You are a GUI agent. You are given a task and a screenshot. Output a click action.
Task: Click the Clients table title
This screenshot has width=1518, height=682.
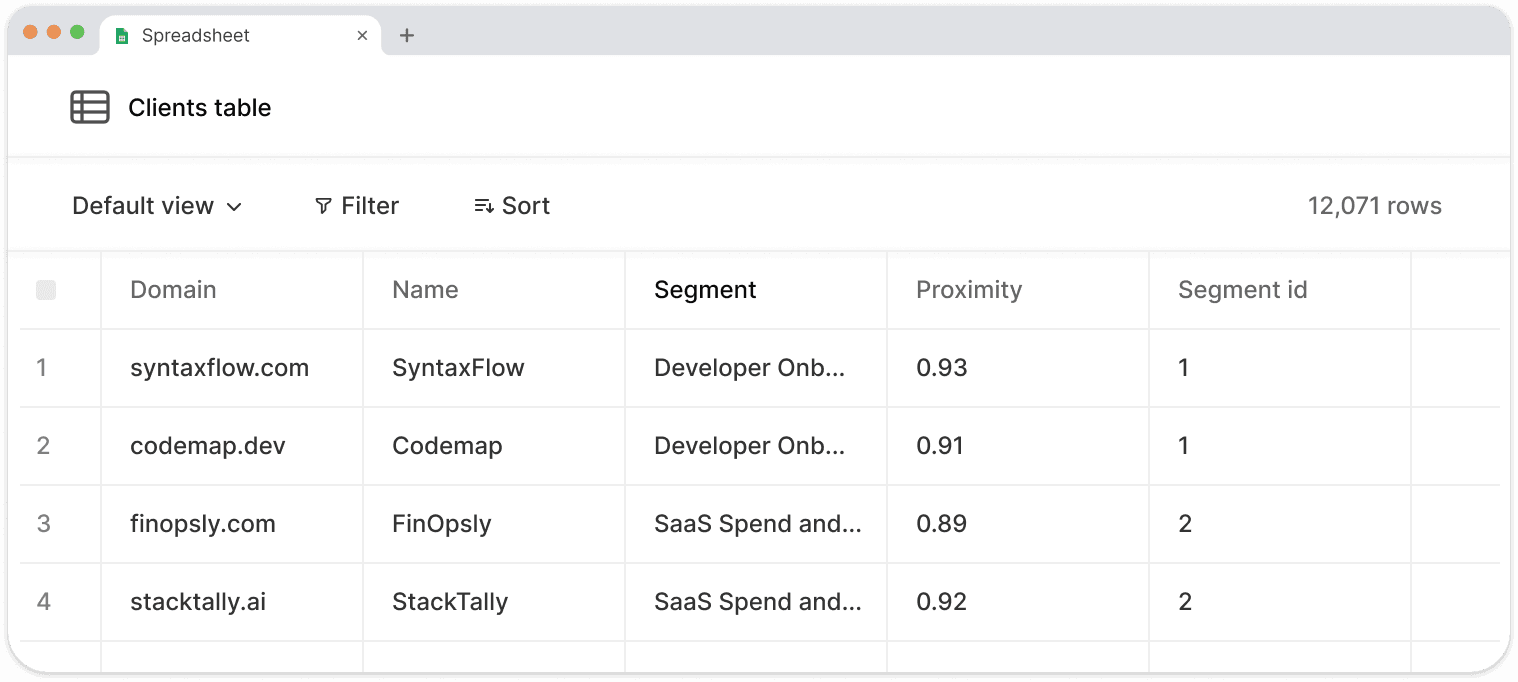tap(199, 107)
